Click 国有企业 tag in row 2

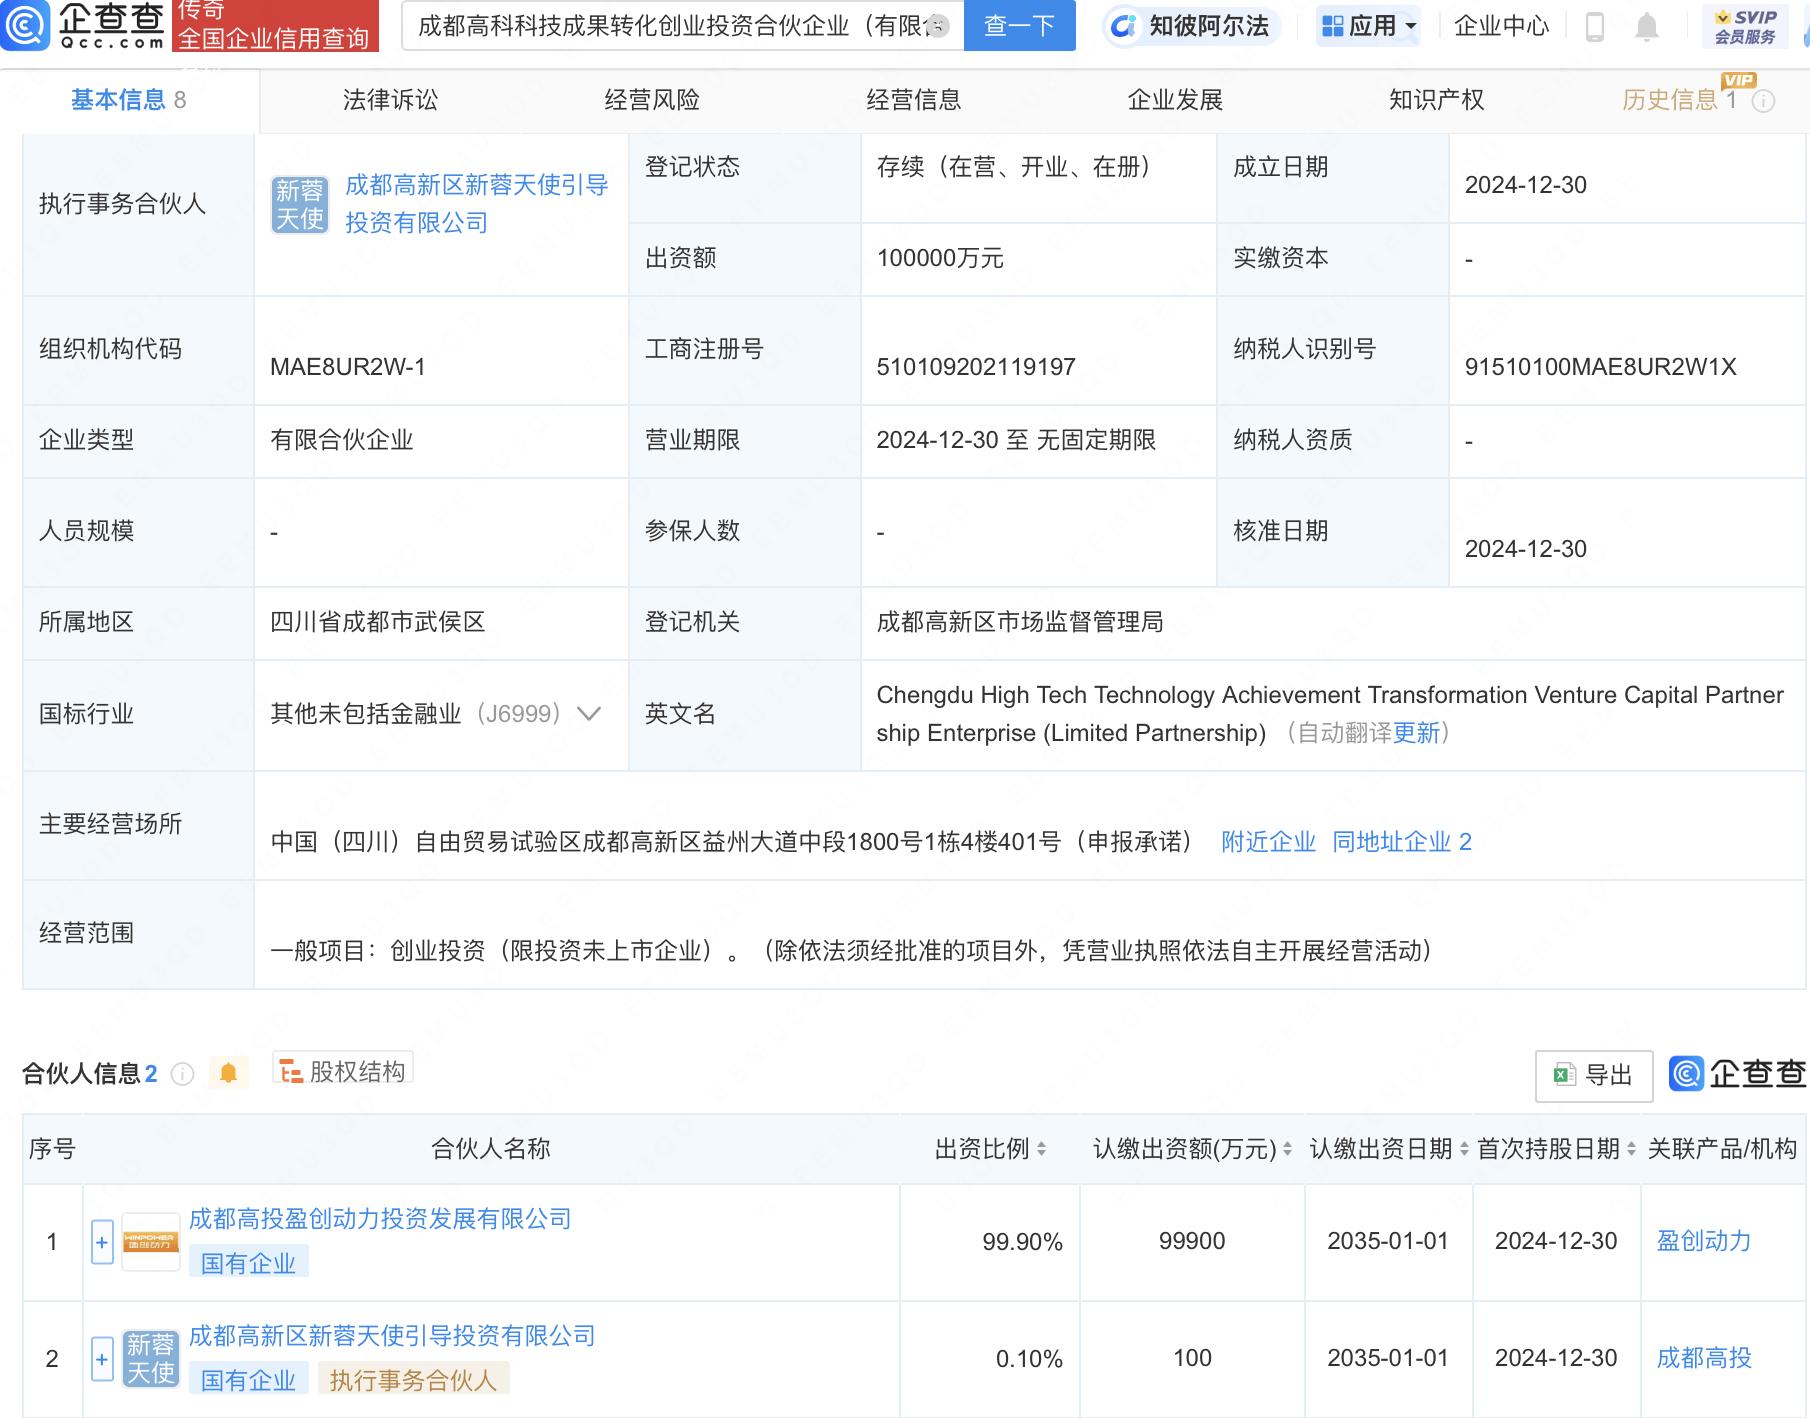[248, 1380]
